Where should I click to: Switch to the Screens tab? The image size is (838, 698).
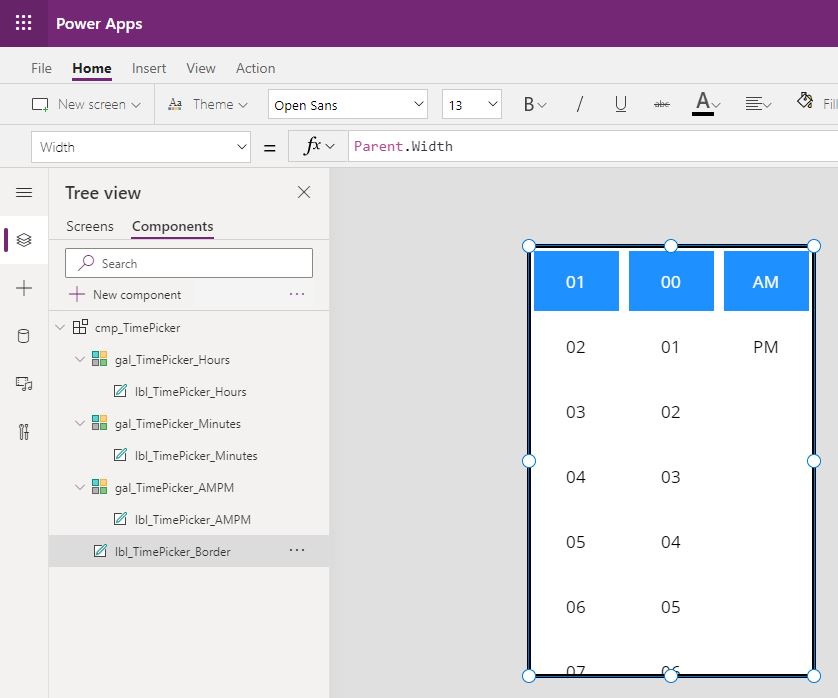click(x=90, y=226)
